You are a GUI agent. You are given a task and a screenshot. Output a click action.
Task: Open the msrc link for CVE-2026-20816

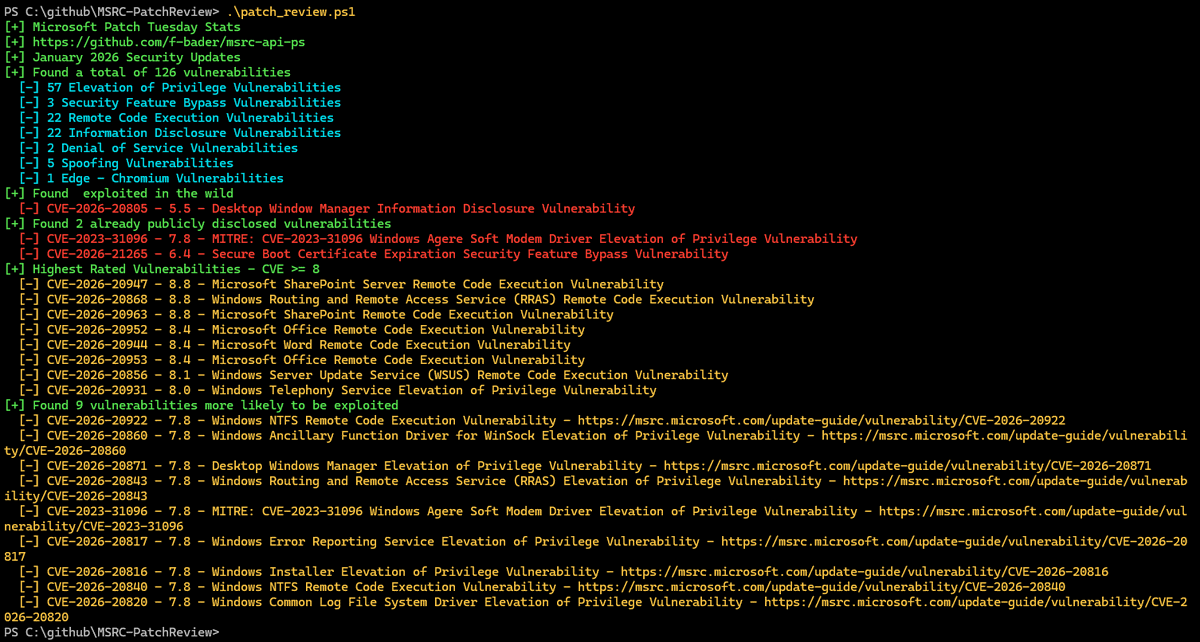click(x=864, y=571)
